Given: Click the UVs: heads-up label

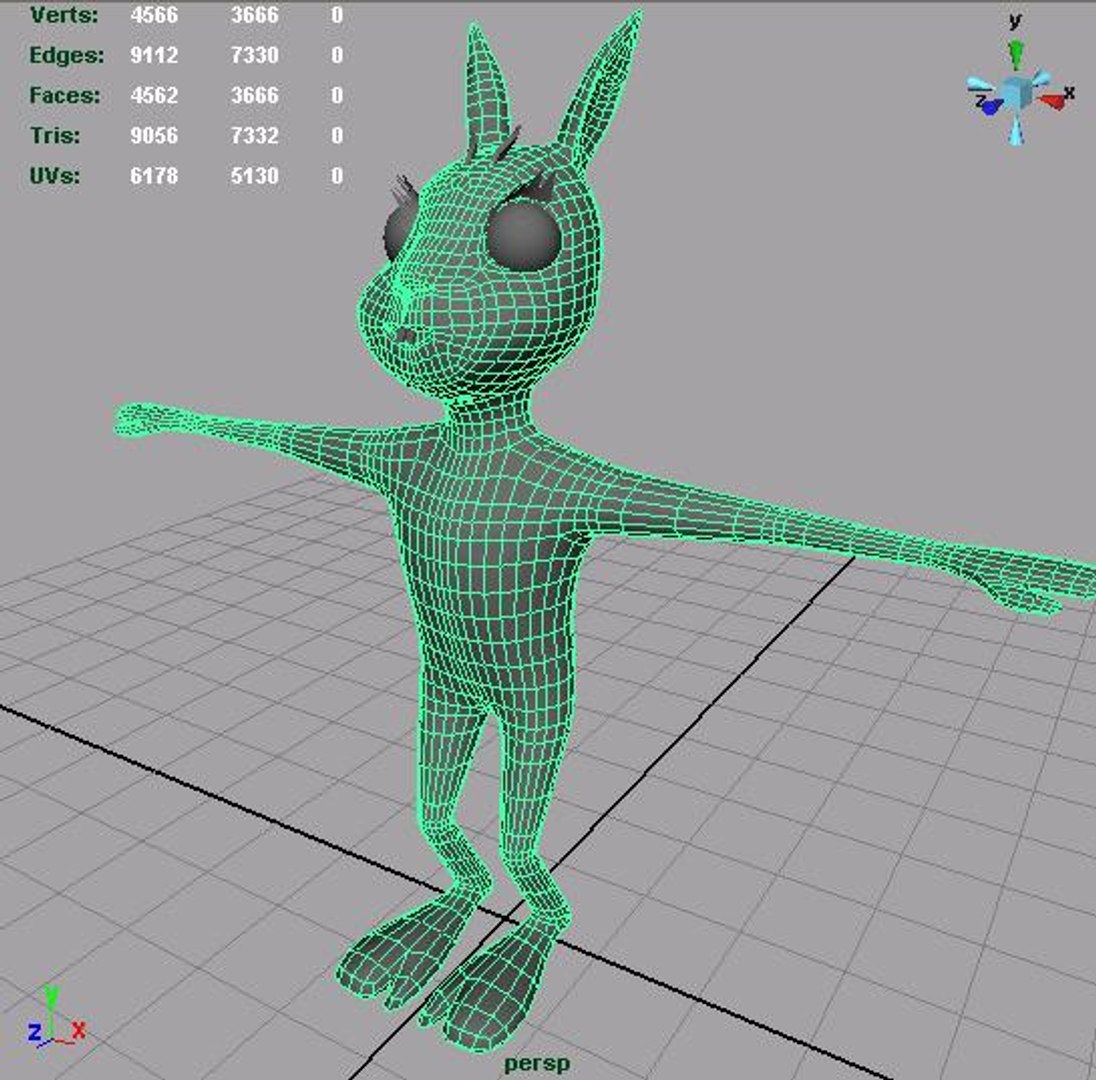Looking at the screenshot, I should click(55, 175).
